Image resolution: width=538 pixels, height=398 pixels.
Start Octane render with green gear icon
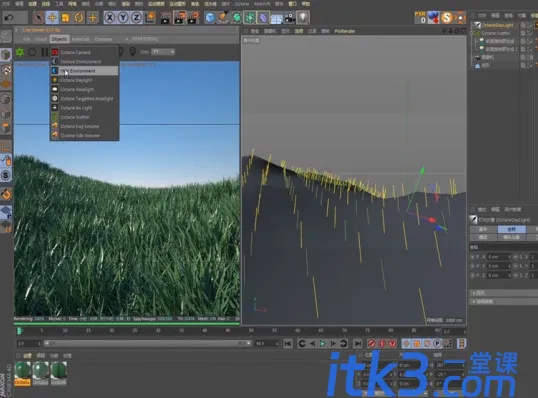click(20, 52)
